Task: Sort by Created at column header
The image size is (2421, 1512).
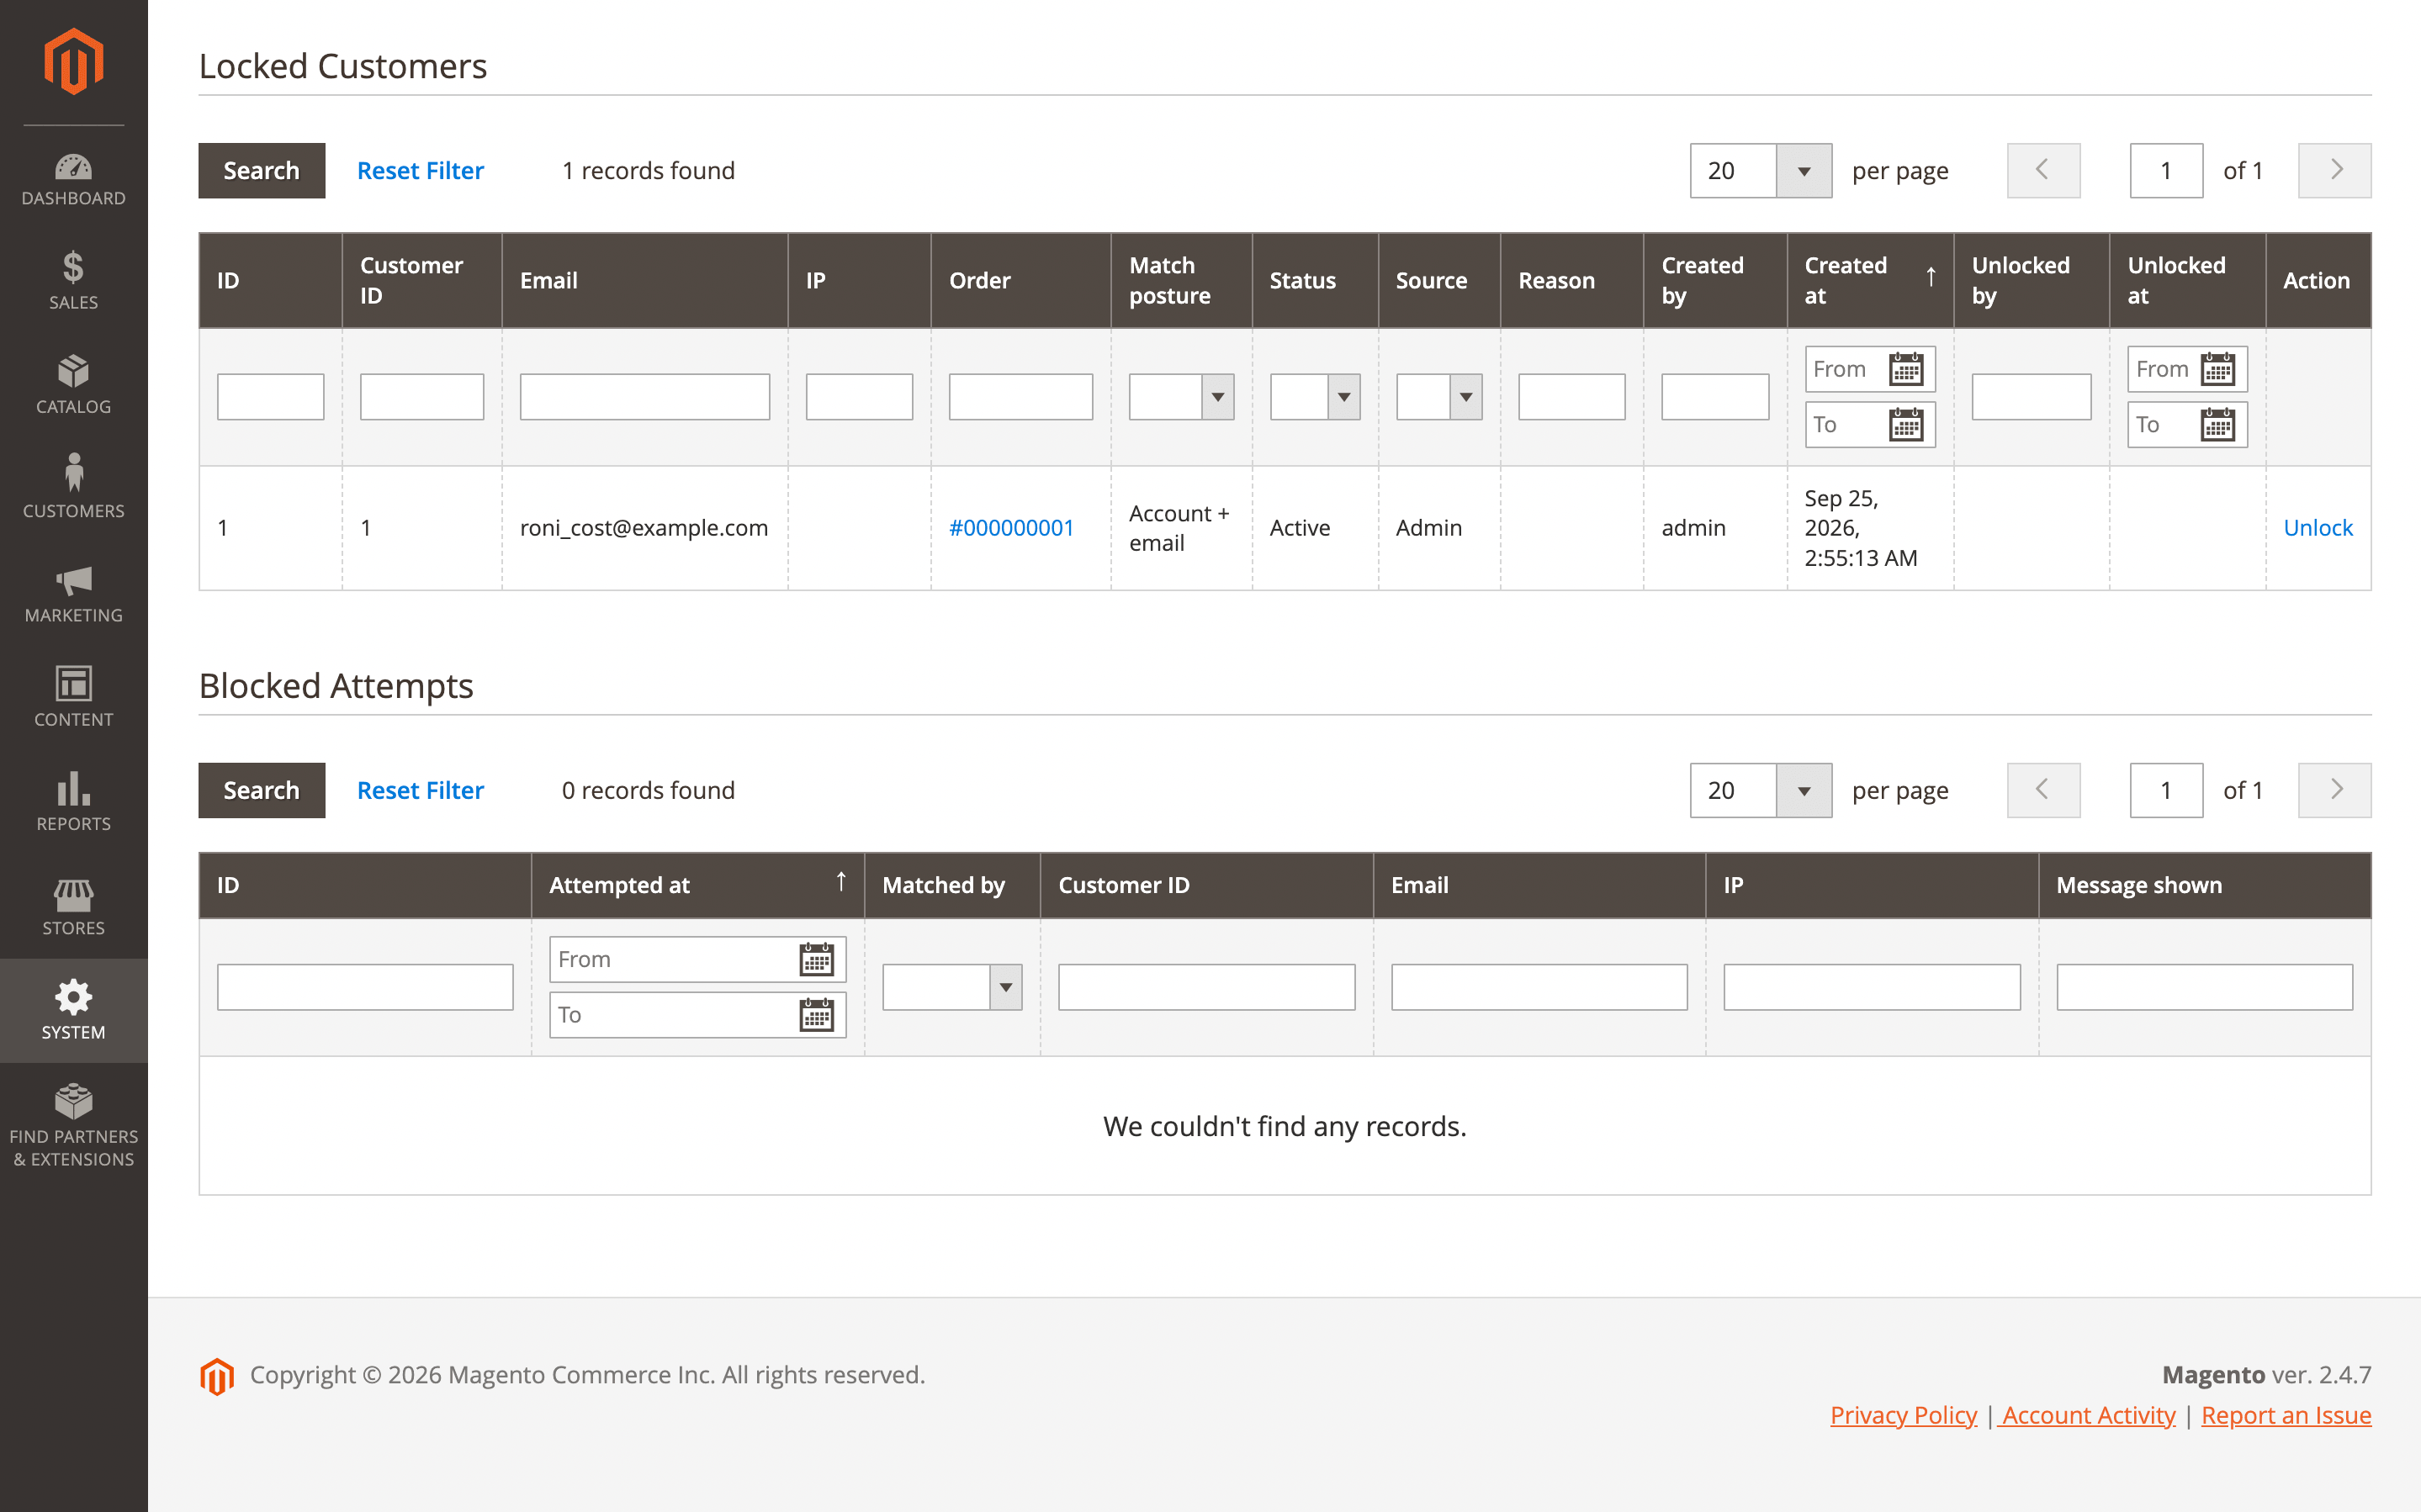Action: pyautogui.click(x=1869, y=280)
